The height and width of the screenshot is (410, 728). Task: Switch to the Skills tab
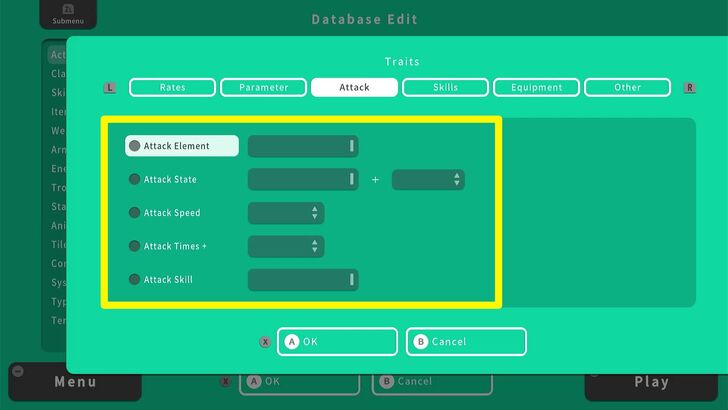pos(445,87)
